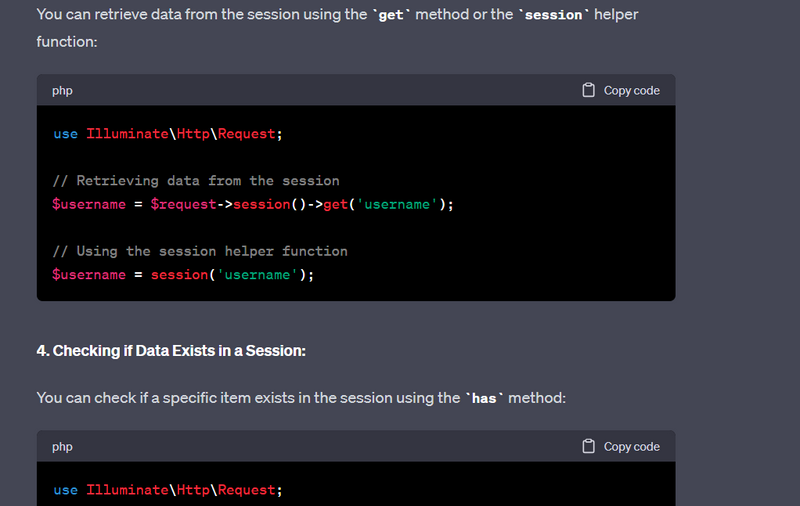
Task: Click the first block's use Illuminate\Http\Request line
Action: point(168,134)
